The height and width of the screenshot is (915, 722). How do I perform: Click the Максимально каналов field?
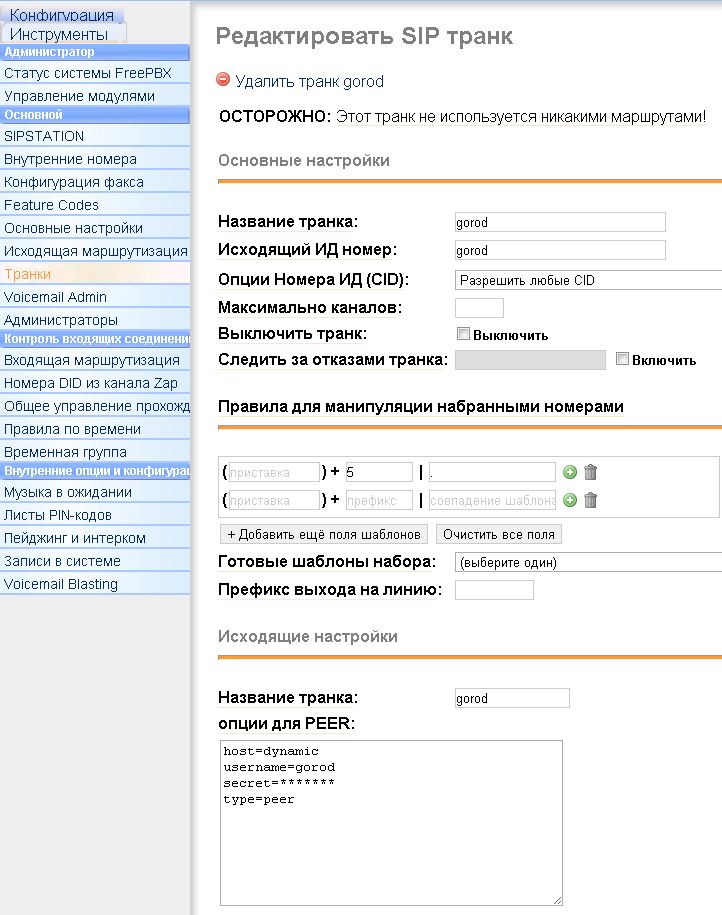pos(479,308)
